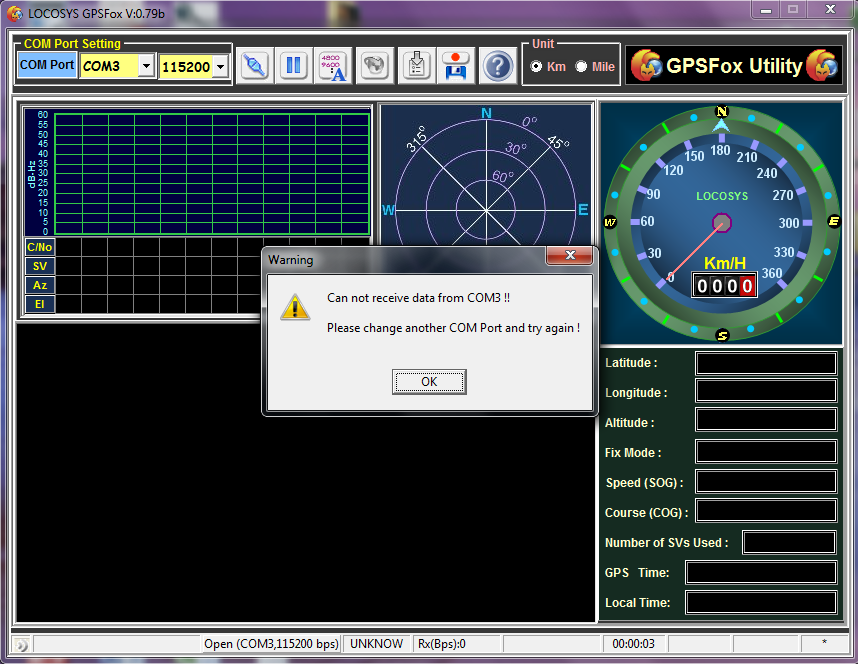Click the compass W marker on speedometer ring
Screen dimensions: 858x664
pos(610,222)
